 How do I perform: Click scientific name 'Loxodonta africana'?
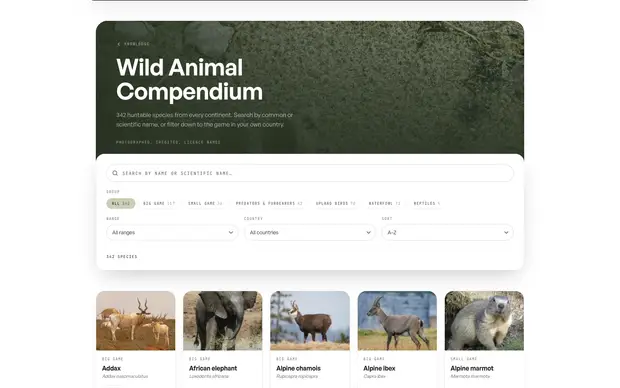209,377
